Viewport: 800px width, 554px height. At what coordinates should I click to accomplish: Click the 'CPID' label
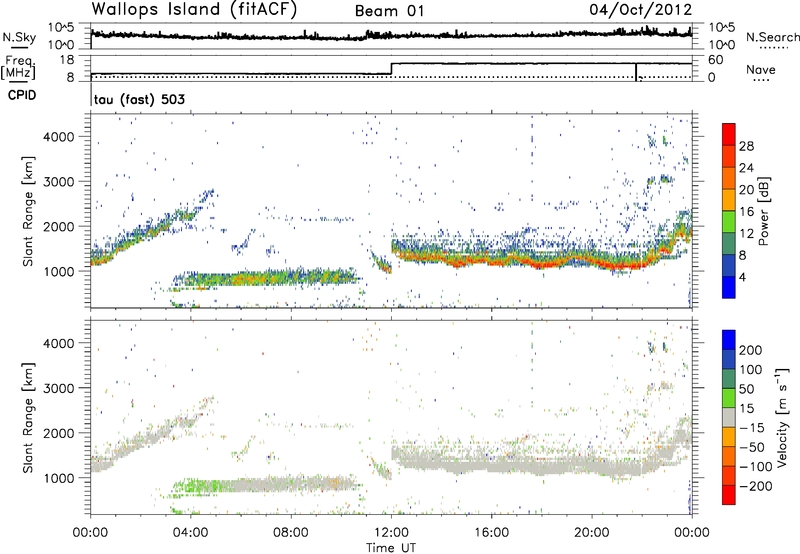click(x=21, y=95)
